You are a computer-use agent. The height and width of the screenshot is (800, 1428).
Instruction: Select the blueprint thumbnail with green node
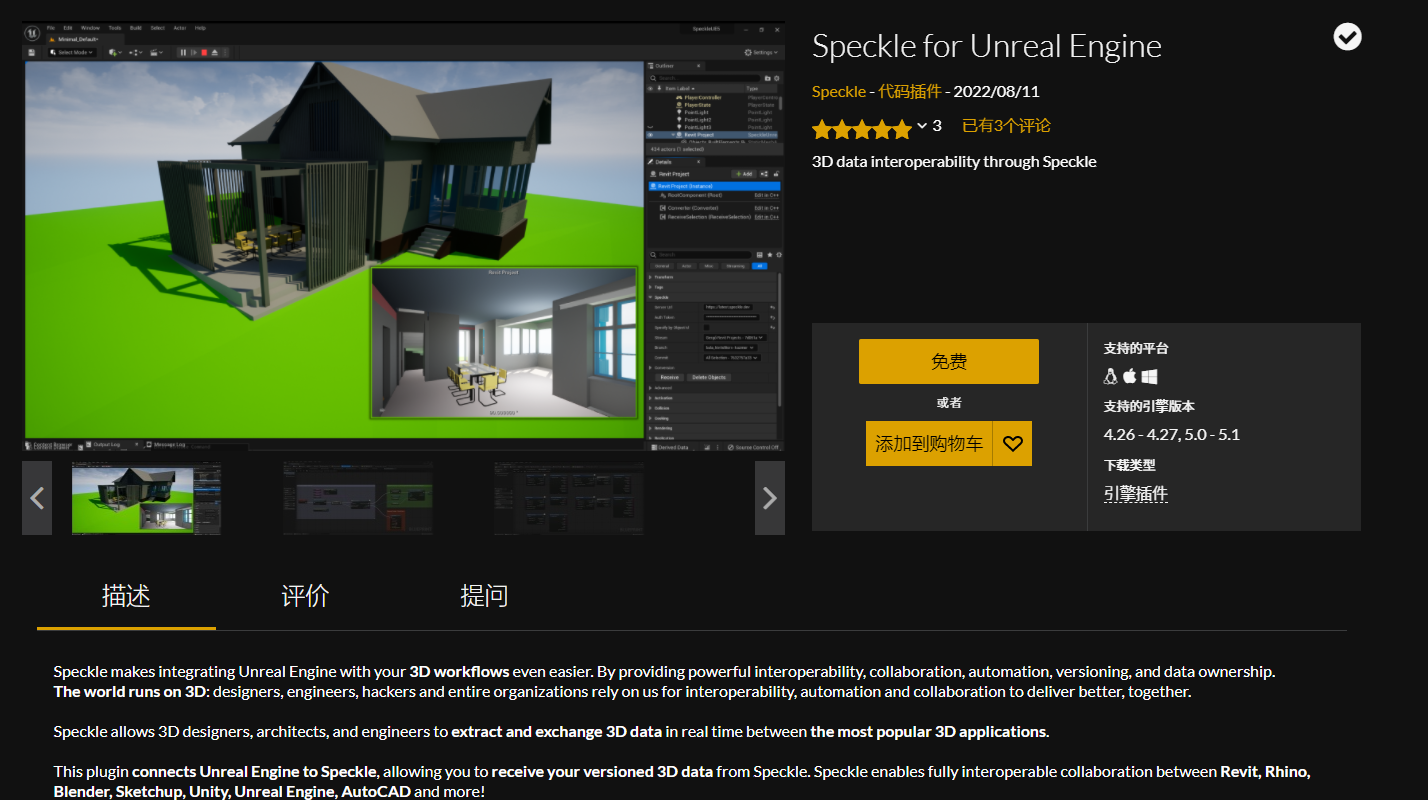tap(358, 497)
